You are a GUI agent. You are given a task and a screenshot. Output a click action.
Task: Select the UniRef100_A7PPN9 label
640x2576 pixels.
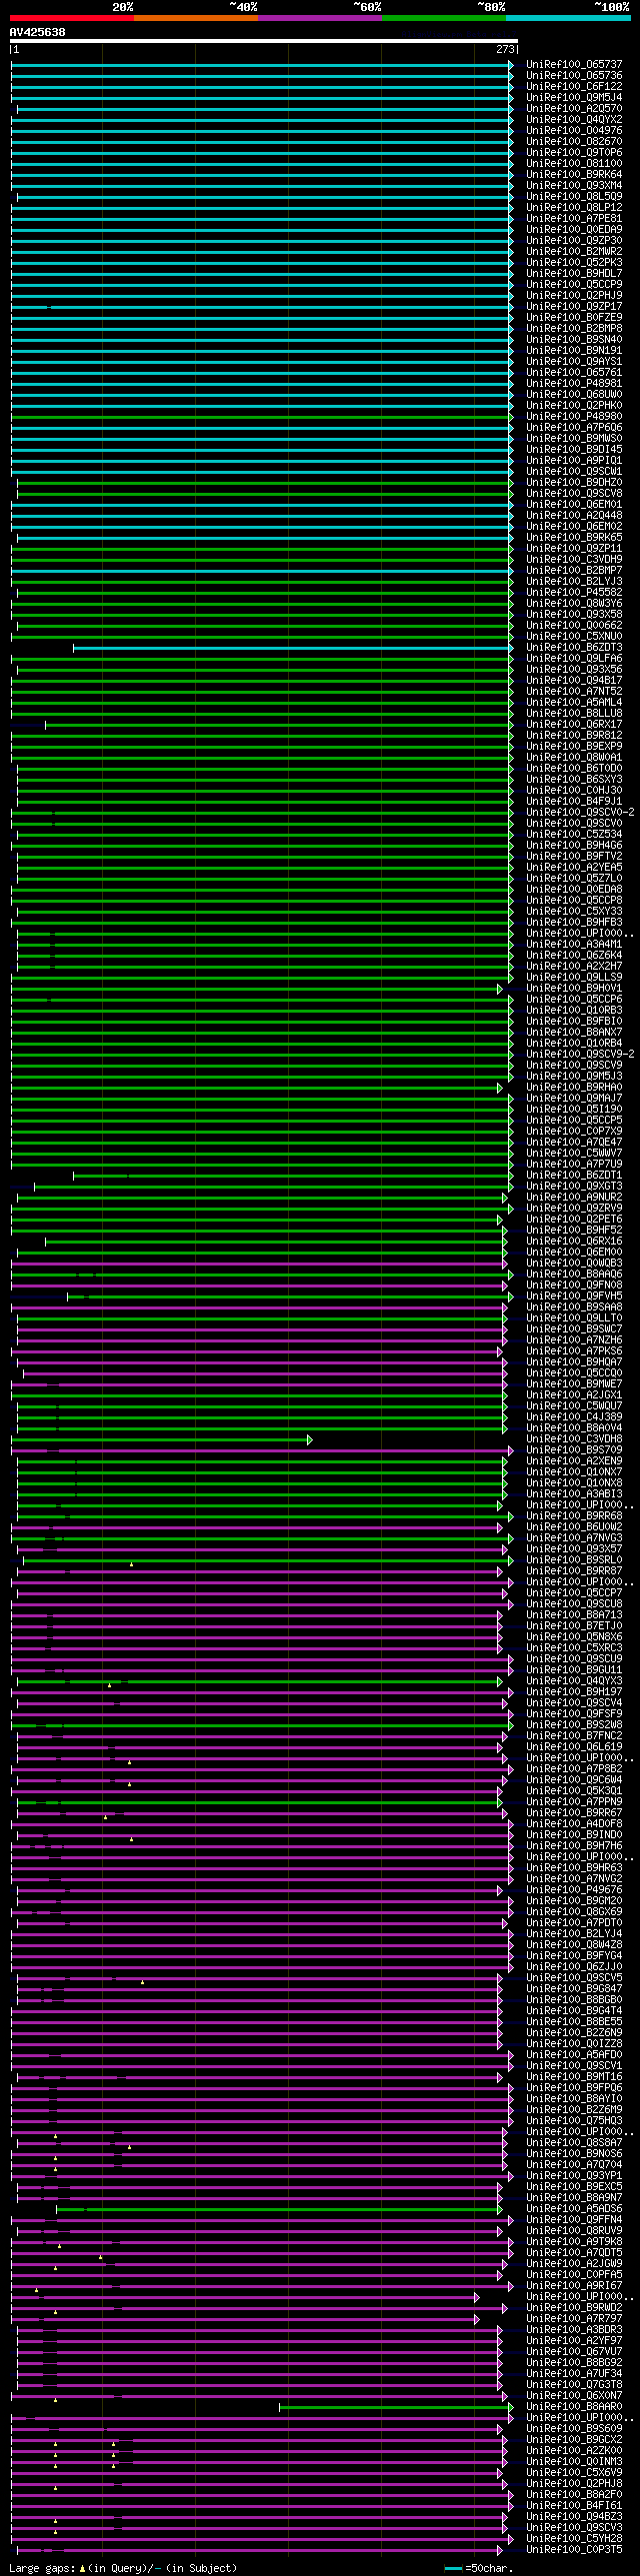574,1803
